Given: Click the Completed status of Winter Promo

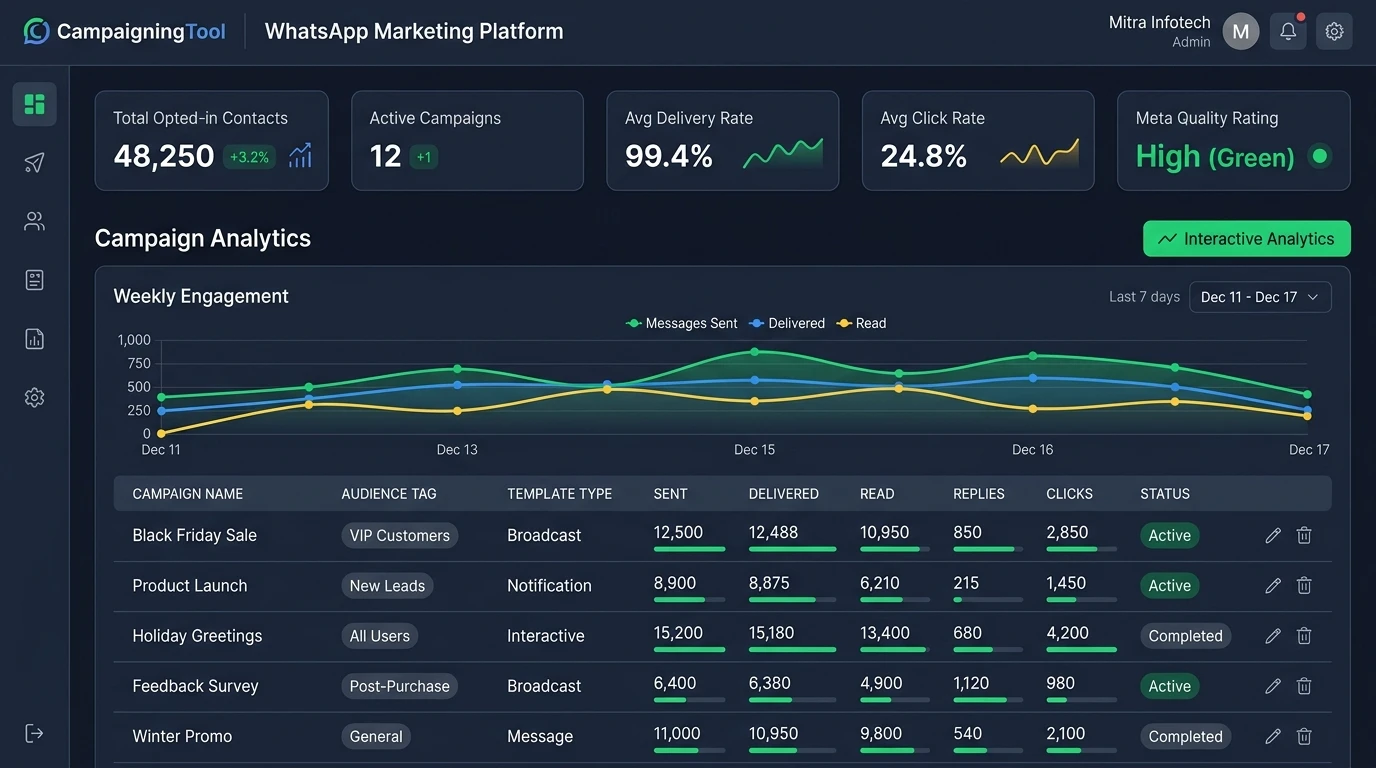Looking at the screenshot, I should coord(1186,737).
